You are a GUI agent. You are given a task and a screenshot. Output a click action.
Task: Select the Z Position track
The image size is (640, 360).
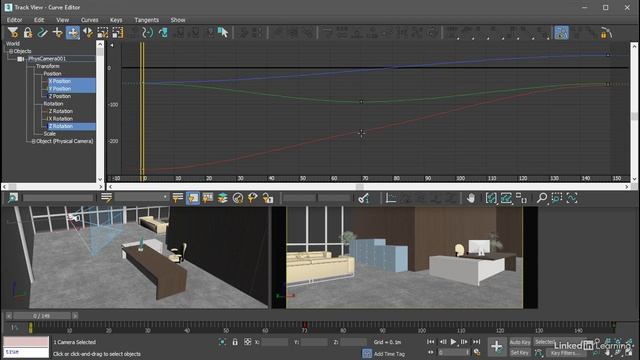click(60, 96)
